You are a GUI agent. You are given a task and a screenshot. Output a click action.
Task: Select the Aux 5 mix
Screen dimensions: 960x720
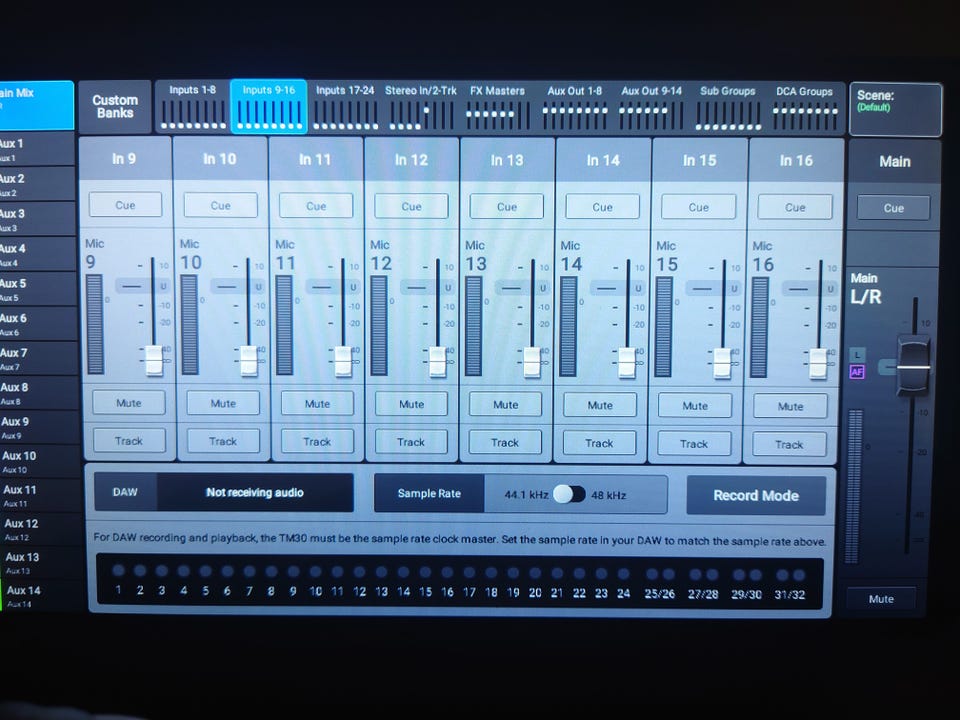(37, 289)
